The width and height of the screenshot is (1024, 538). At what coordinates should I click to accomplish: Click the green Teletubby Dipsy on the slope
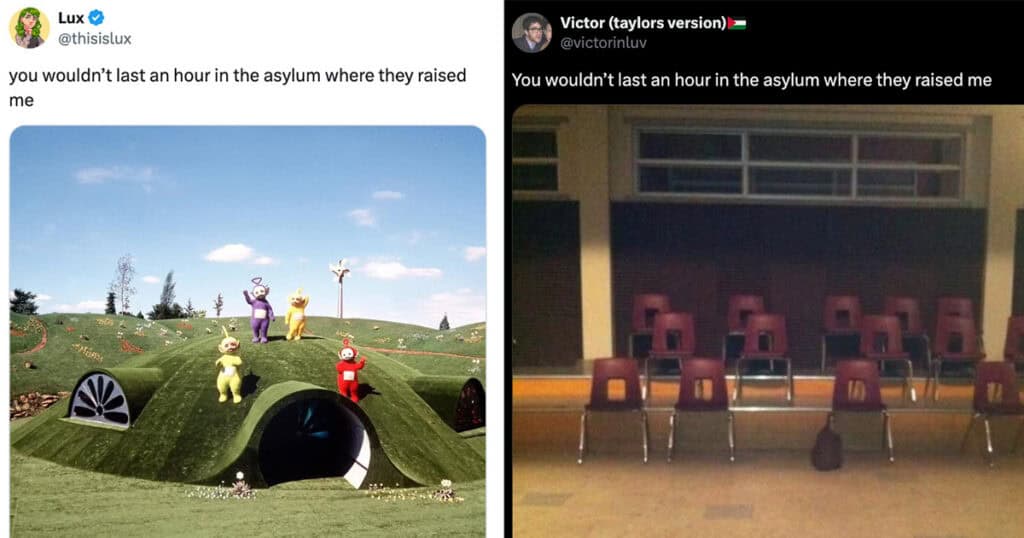[x=229, y=366]
